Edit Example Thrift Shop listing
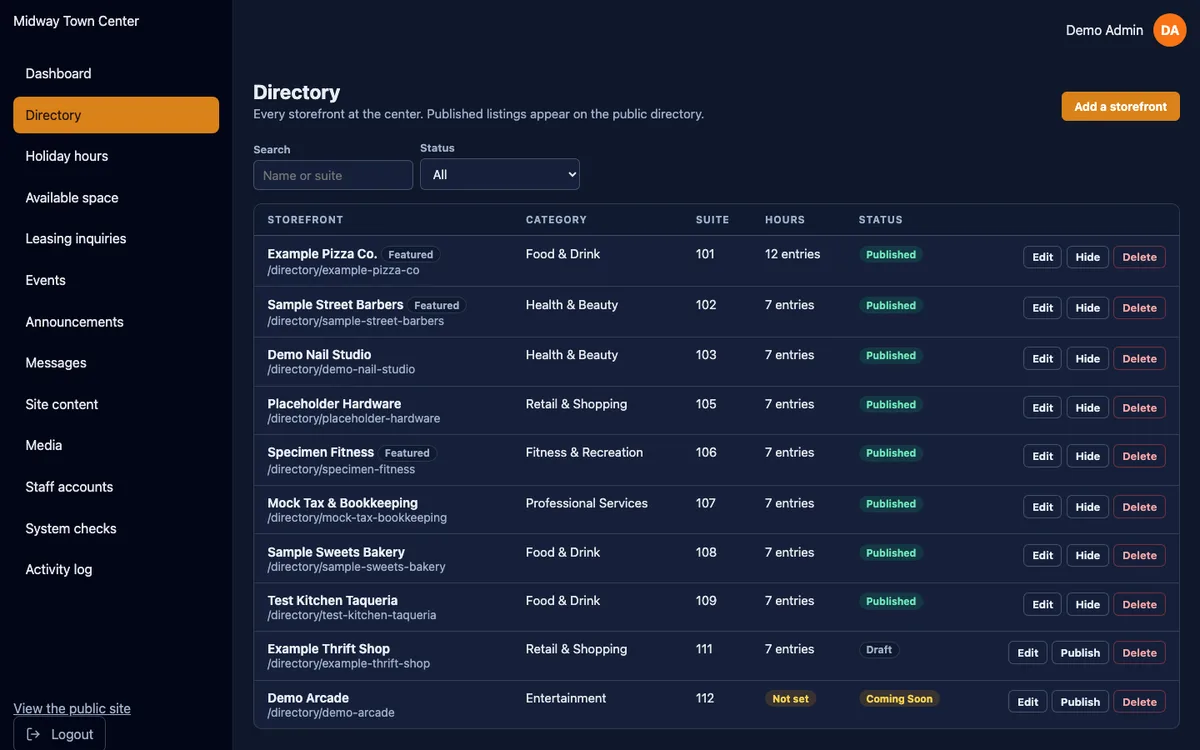Image resolution: width=1200 pixels, height=750 pixels. click(x=1028, y=653)
